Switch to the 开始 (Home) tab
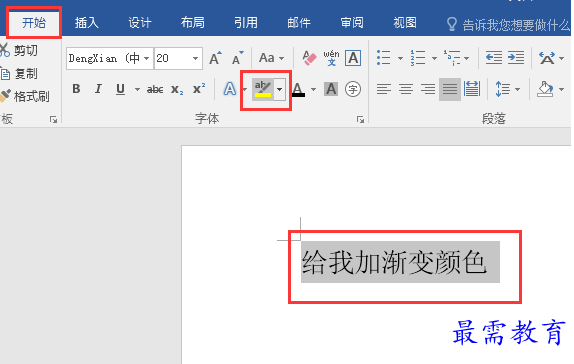Viewport: 574px width, 364px height. click(34, 23)
